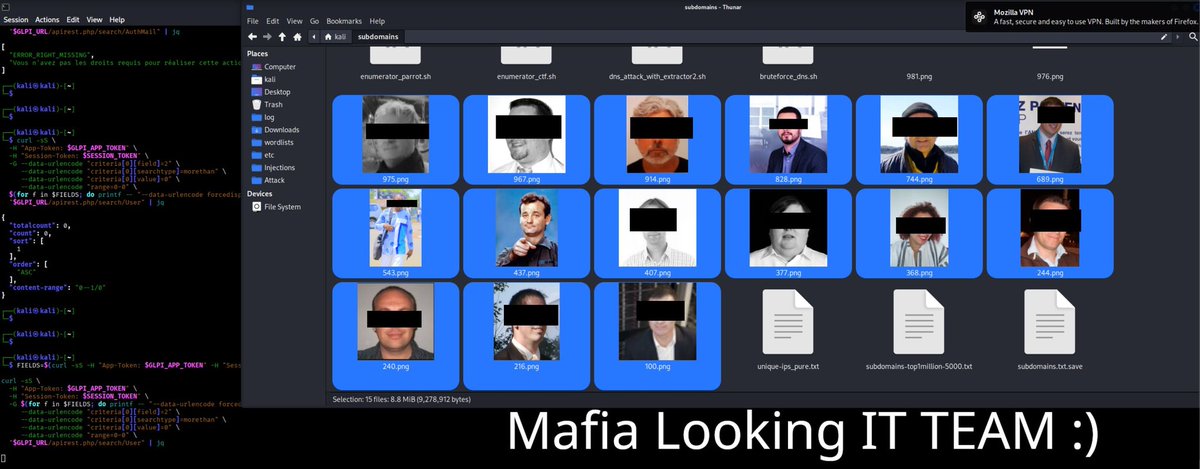
Task: Select the 216.png thumbnail
Action: pyautogui.click(x=526, y=321)
